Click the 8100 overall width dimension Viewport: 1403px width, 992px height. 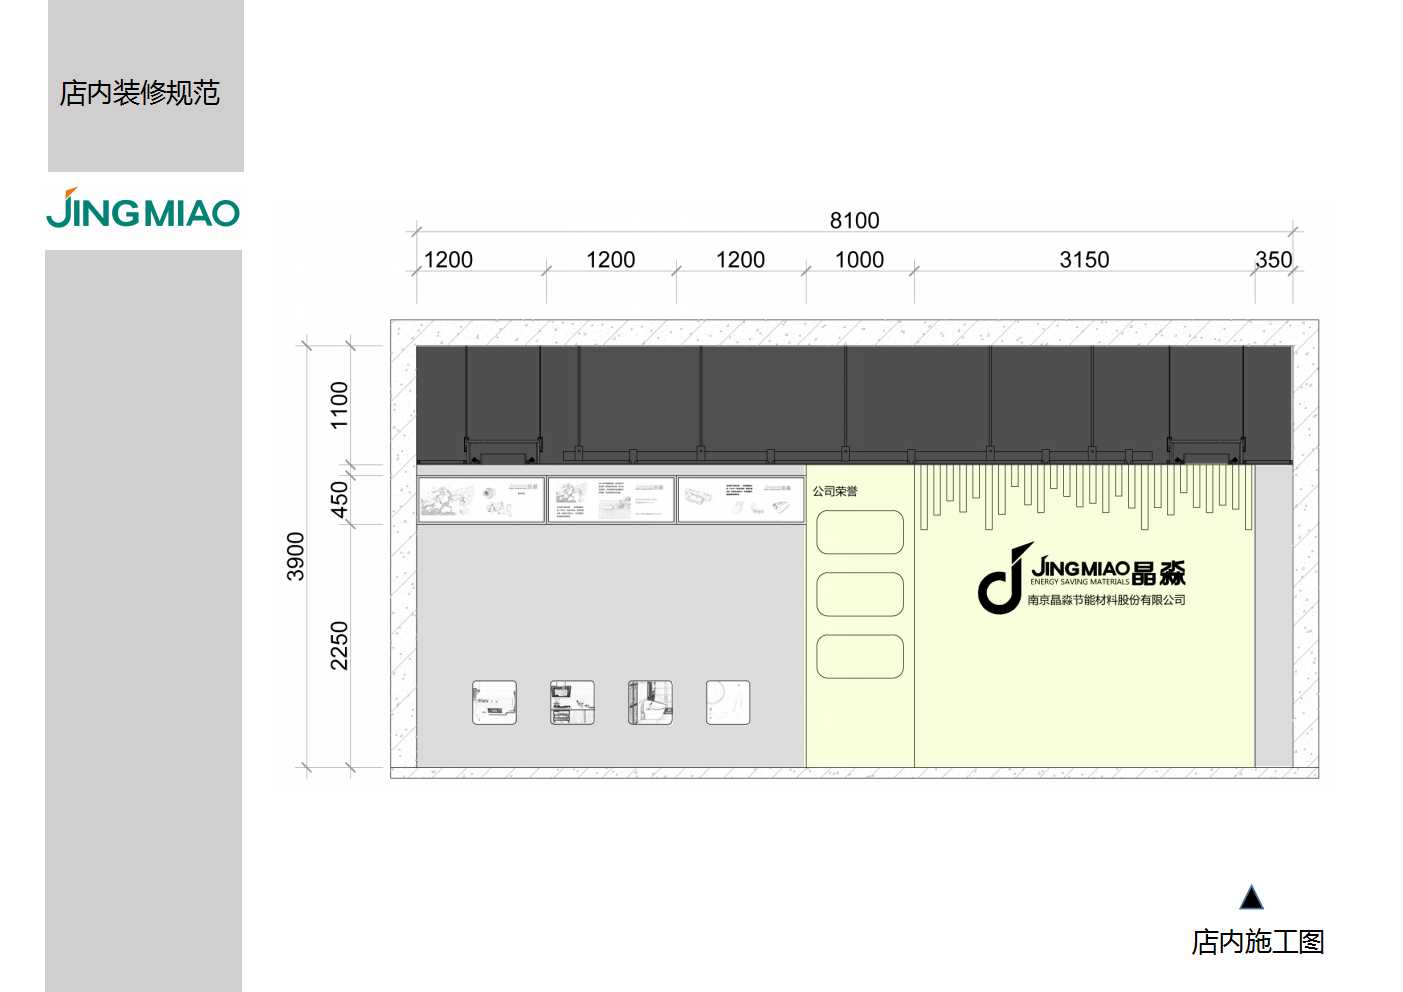854,220
